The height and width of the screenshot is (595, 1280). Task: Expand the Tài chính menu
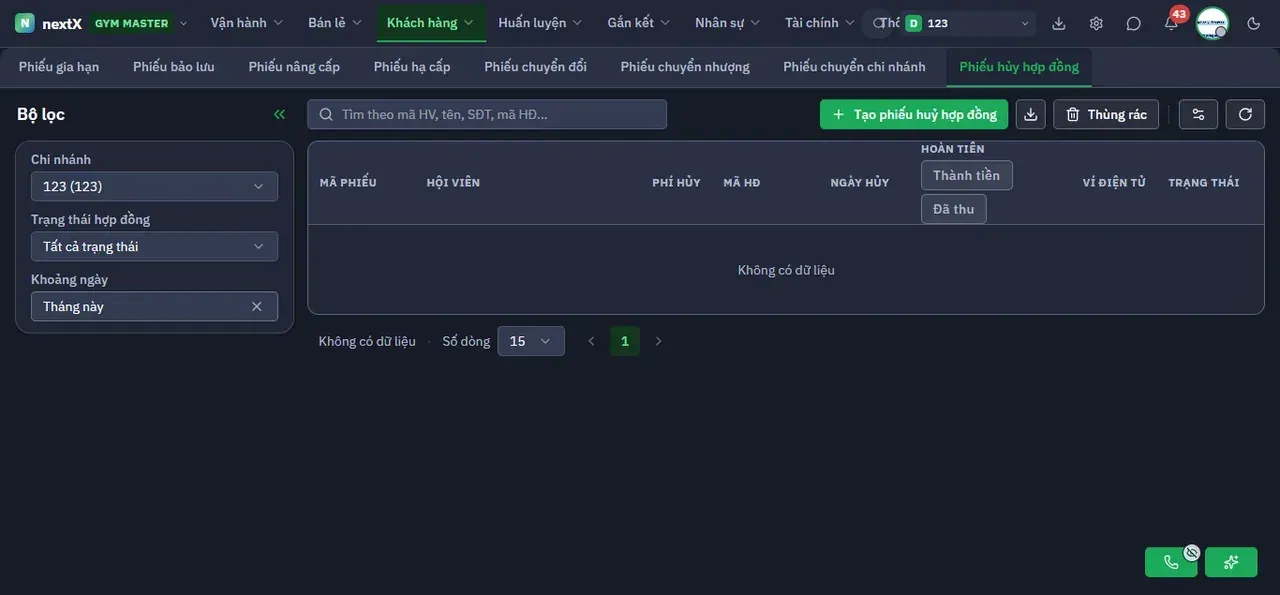pos(820,23)
